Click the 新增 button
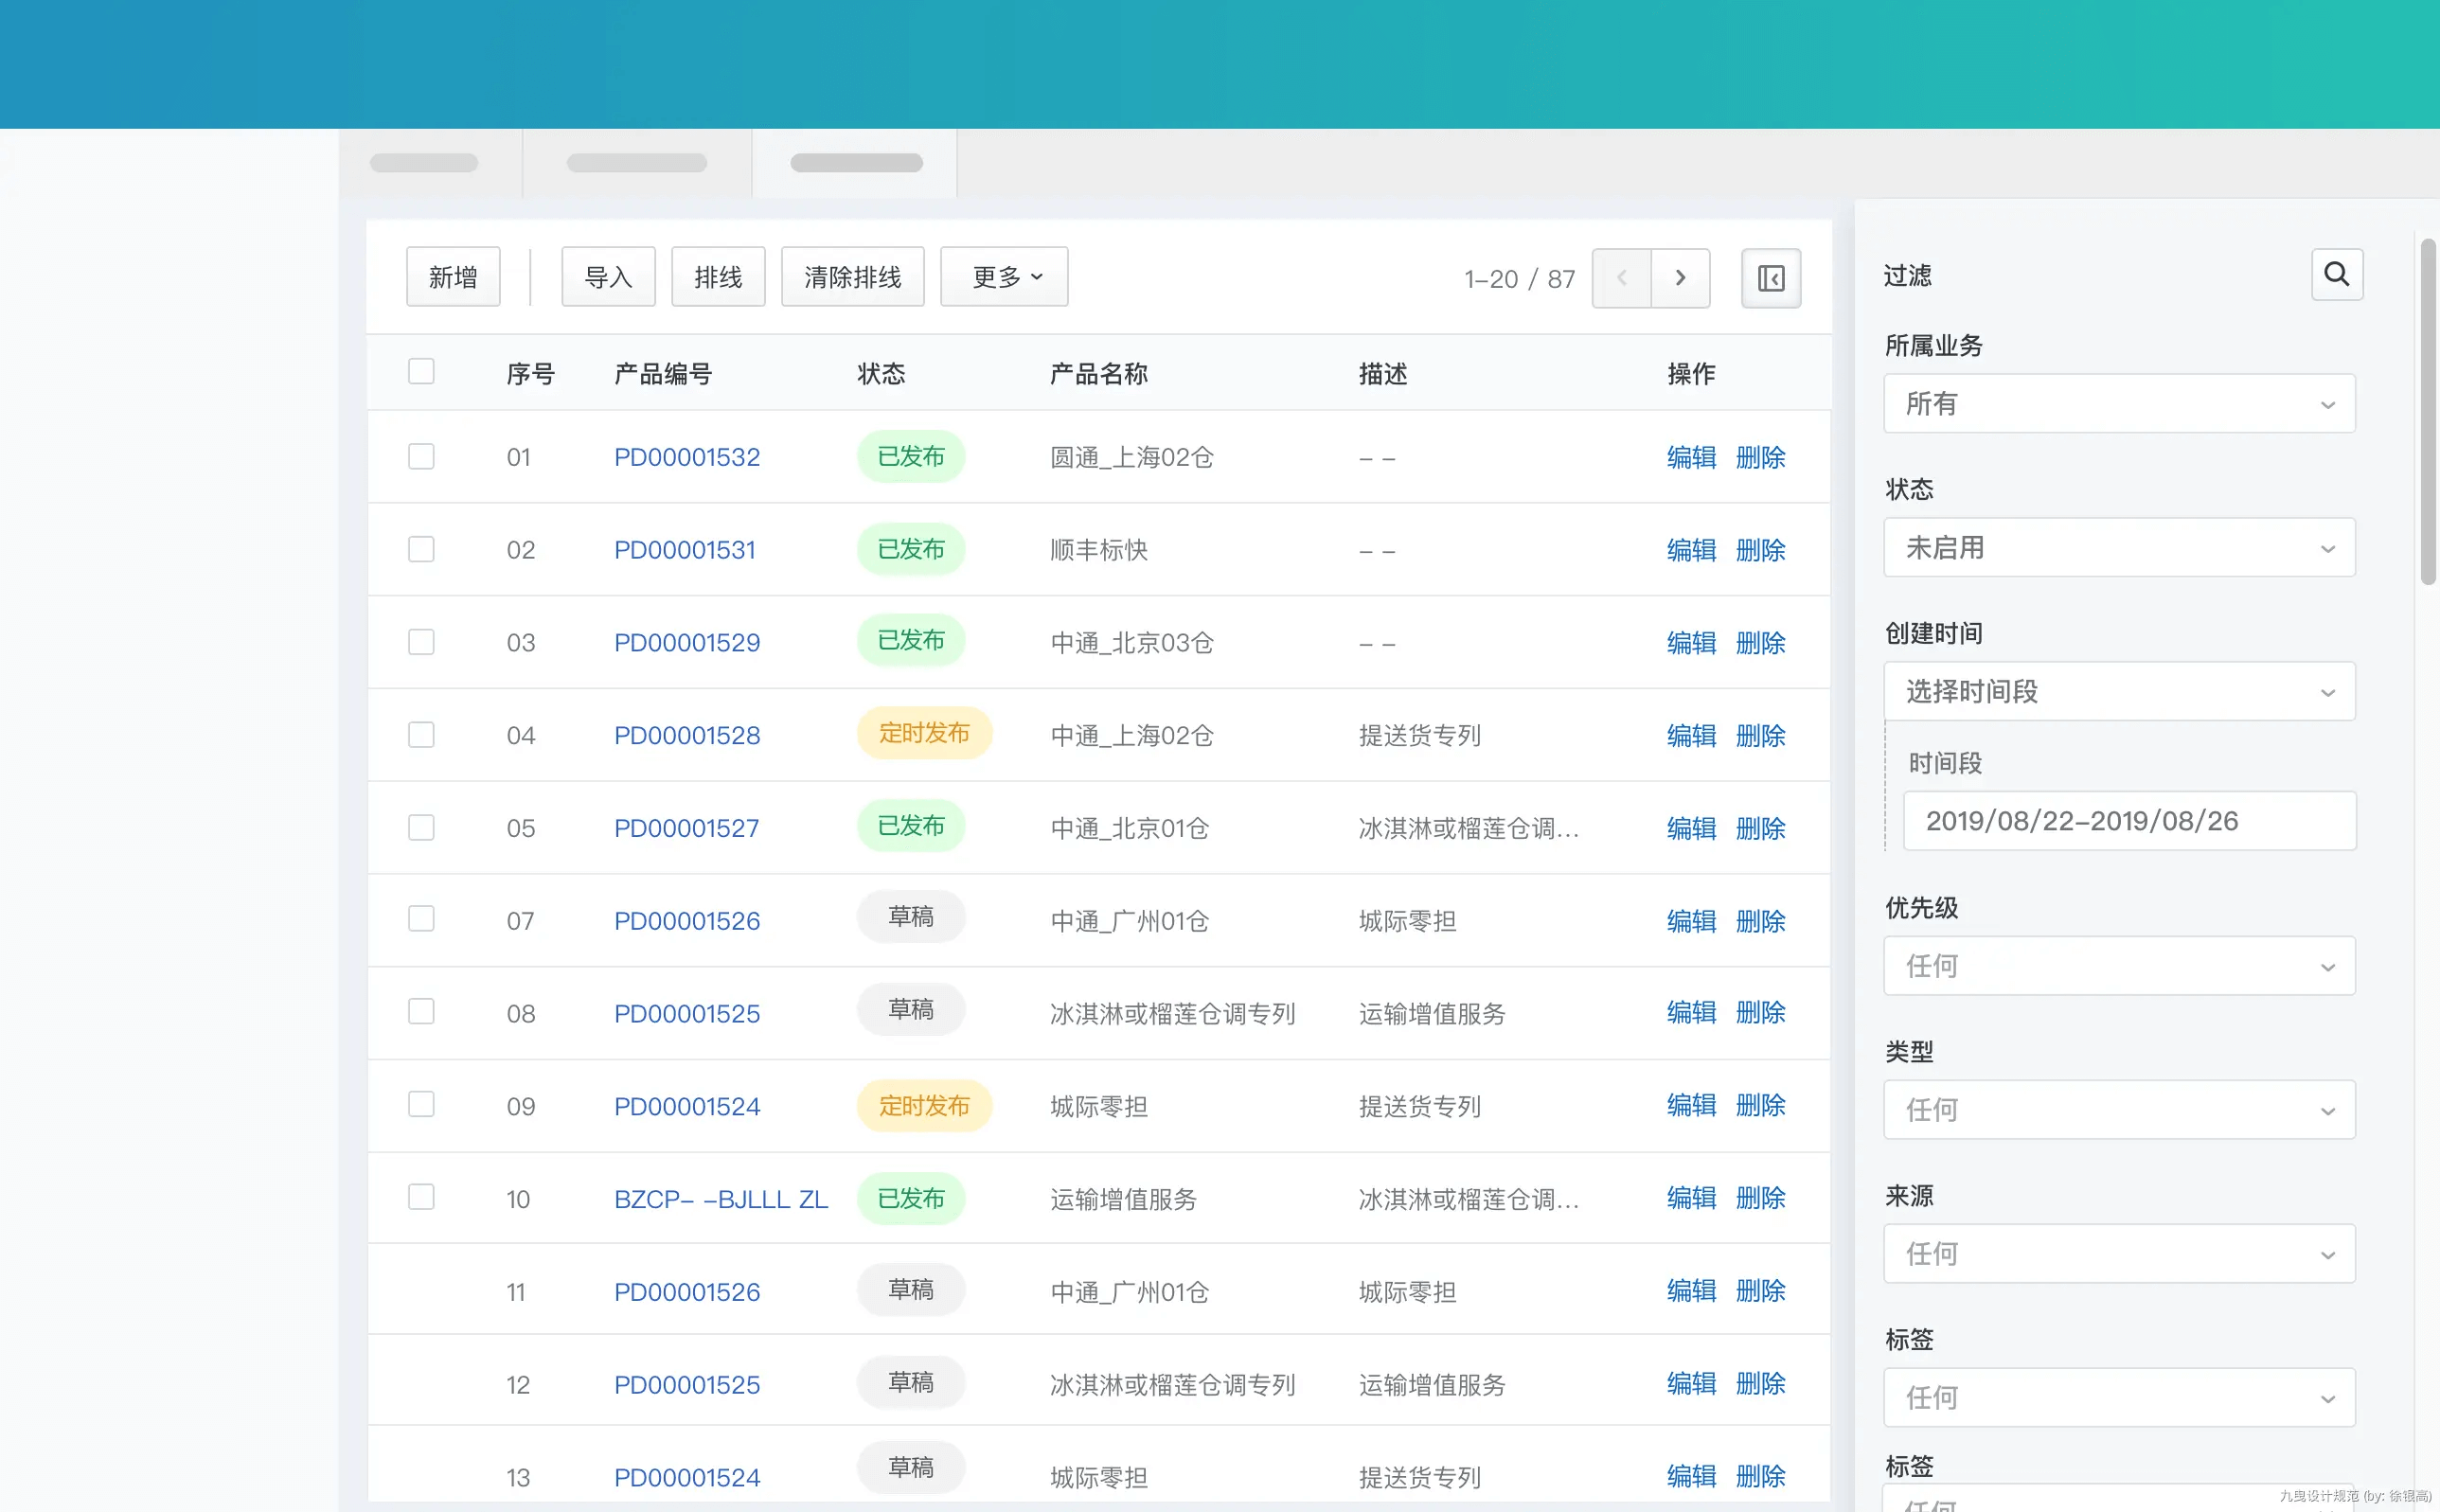 click(453, 277)
